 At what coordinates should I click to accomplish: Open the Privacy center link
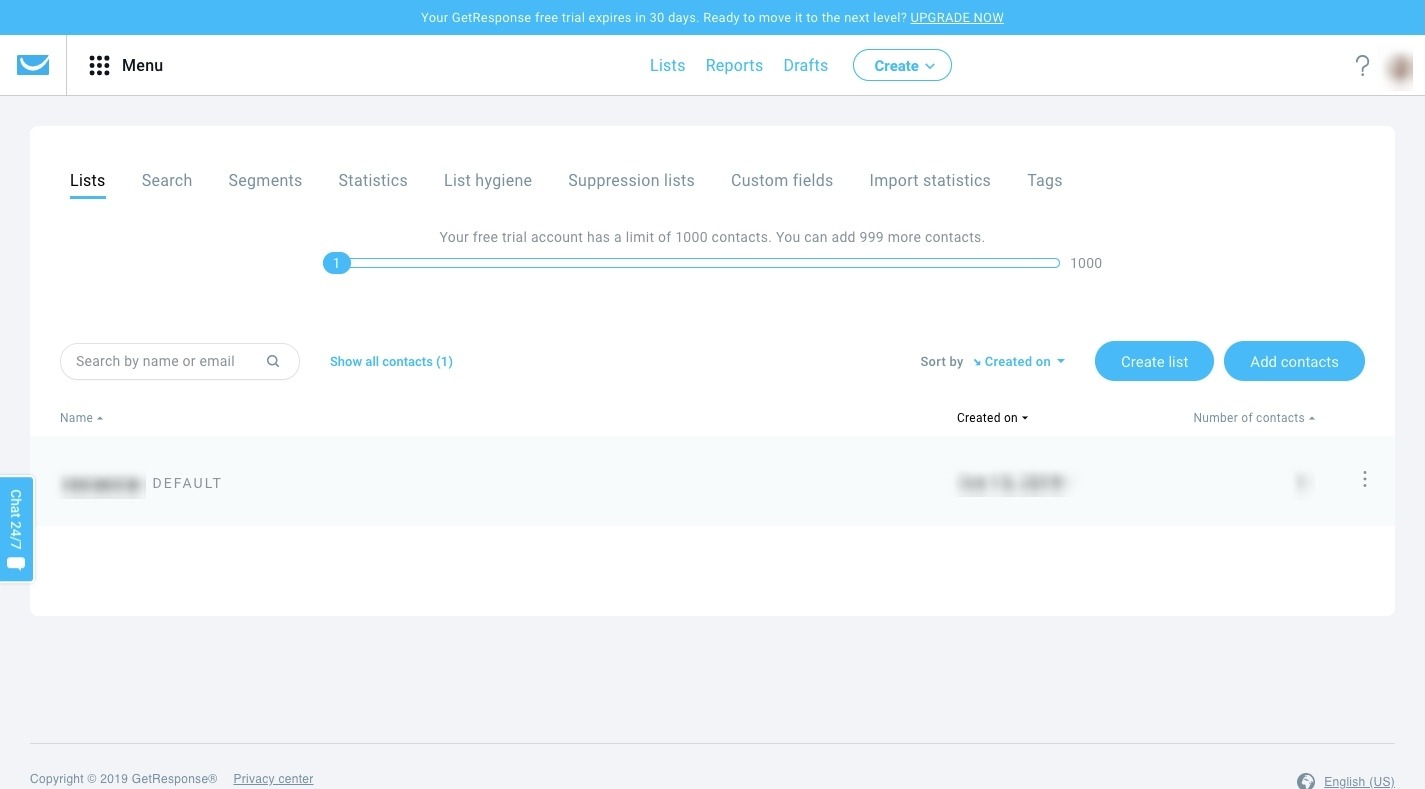pyautogui.click(x=273, y=779)
